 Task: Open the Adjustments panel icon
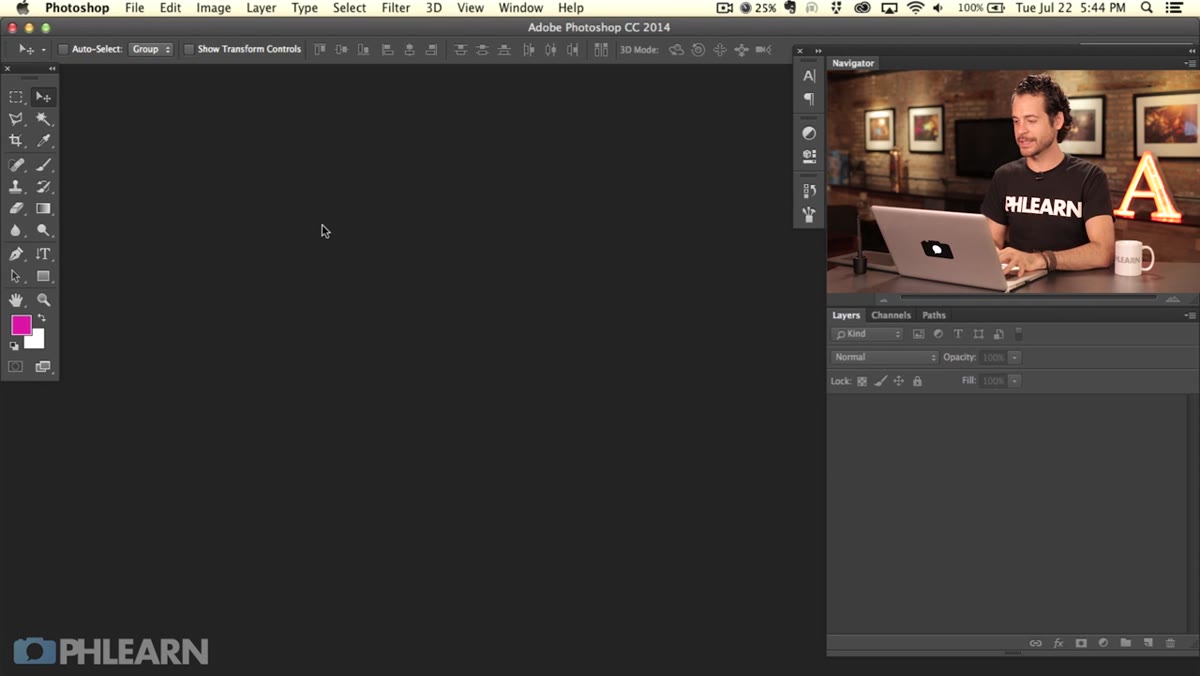pos(809,133)
